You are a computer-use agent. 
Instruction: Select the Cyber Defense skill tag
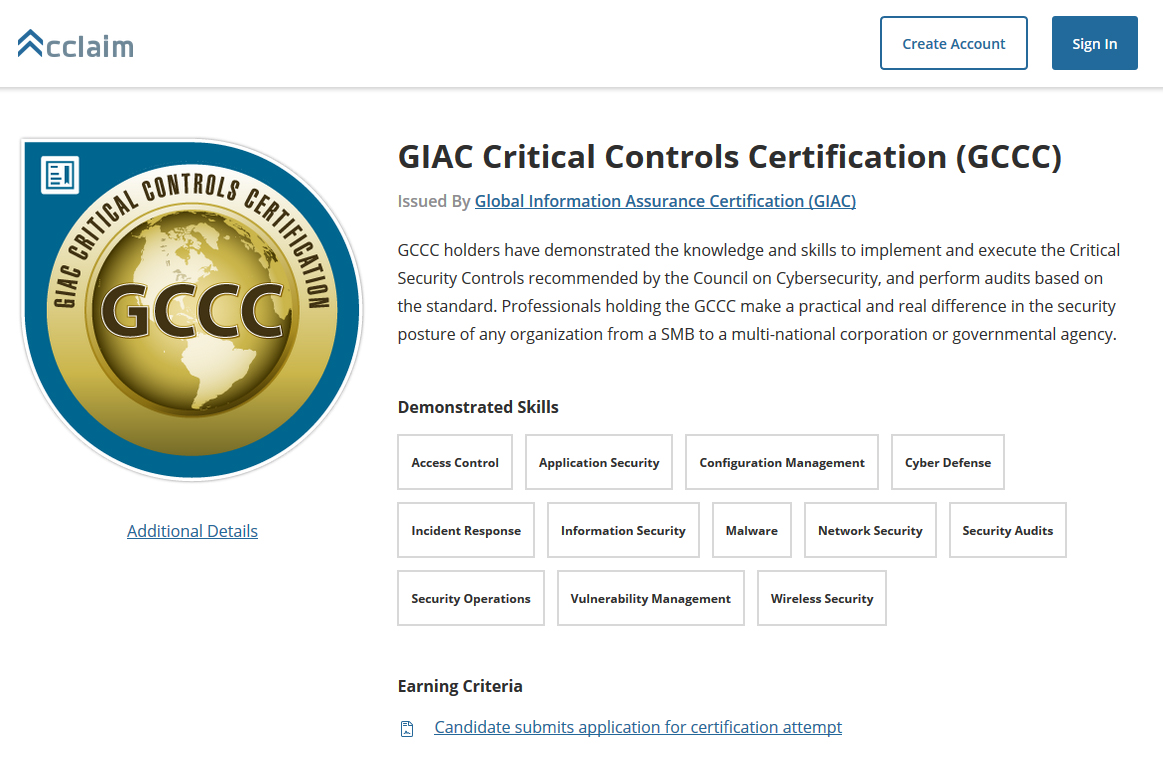(948, 462)
